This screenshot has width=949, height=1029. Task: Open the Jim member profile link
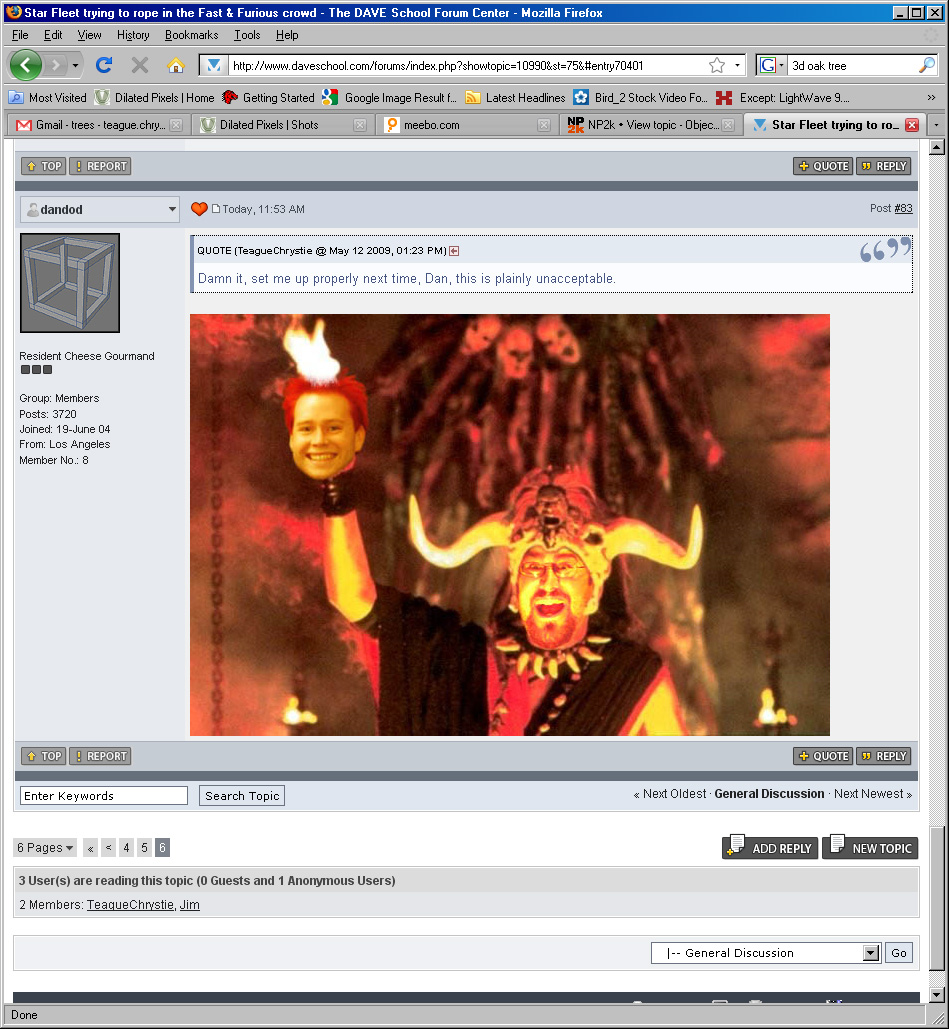190,905
